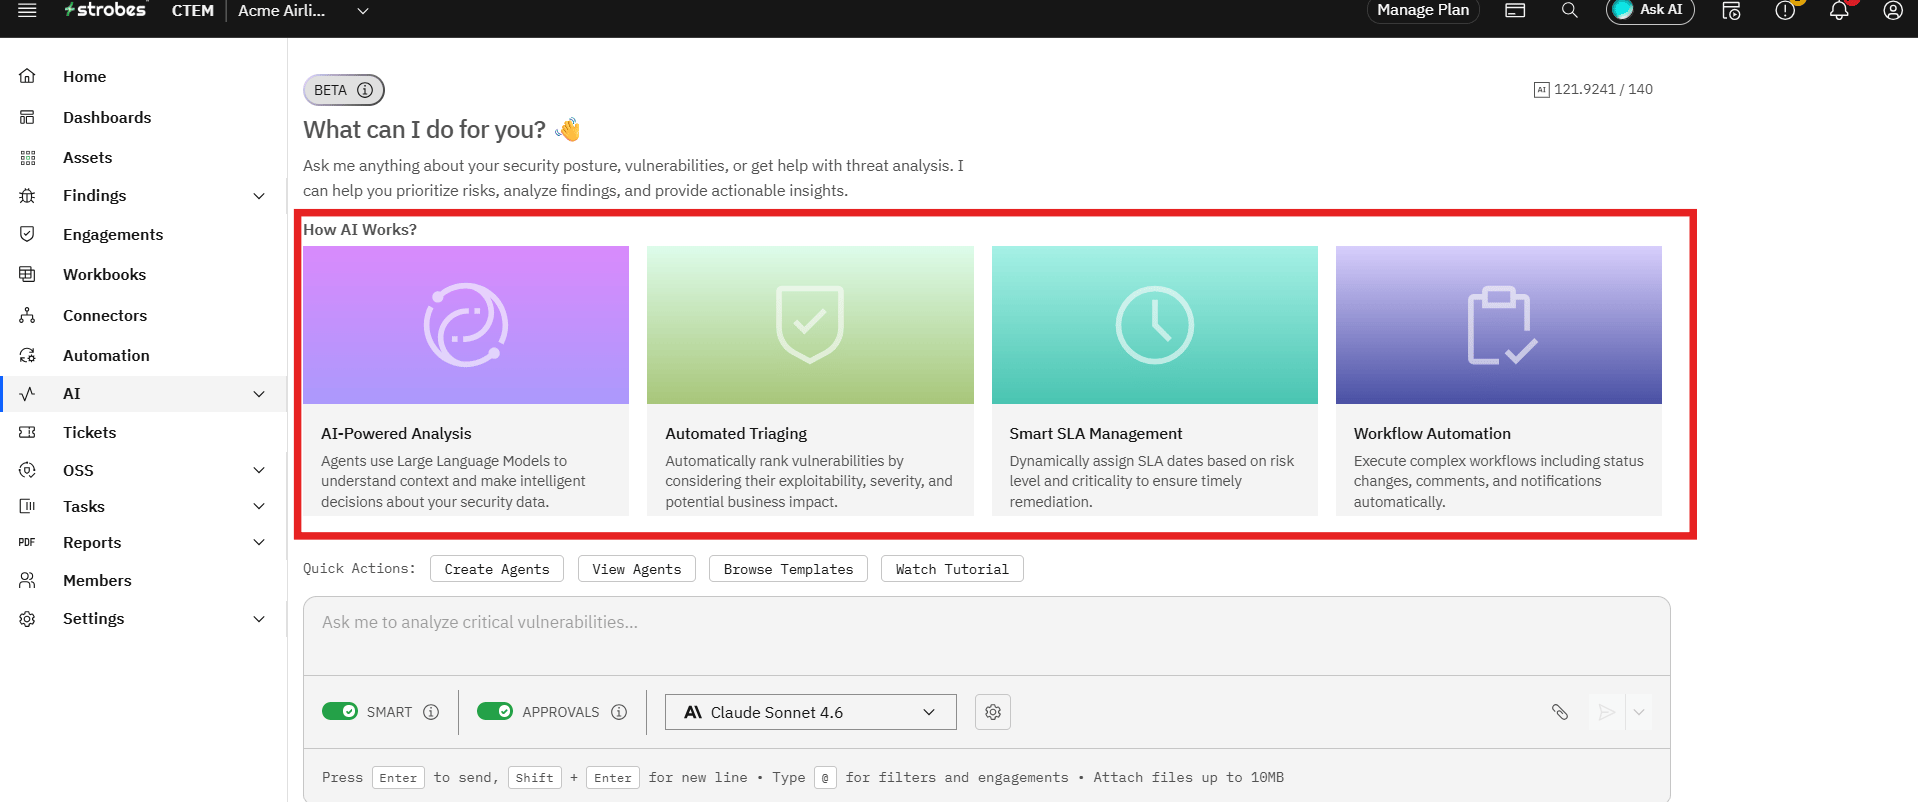Expand the Reports sidebar chevron

click(259, 542)
